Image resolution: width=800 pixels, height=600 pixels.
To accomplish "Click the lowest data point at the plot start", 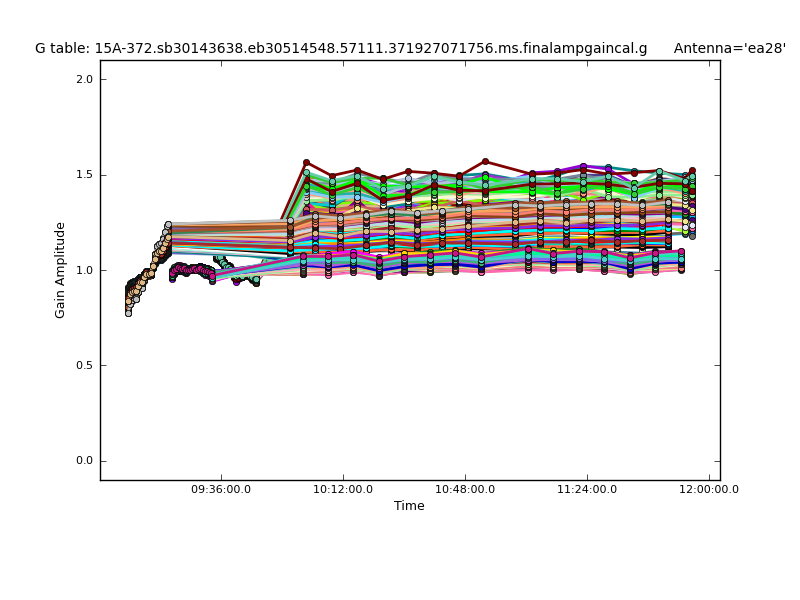I will coord(128,312).
